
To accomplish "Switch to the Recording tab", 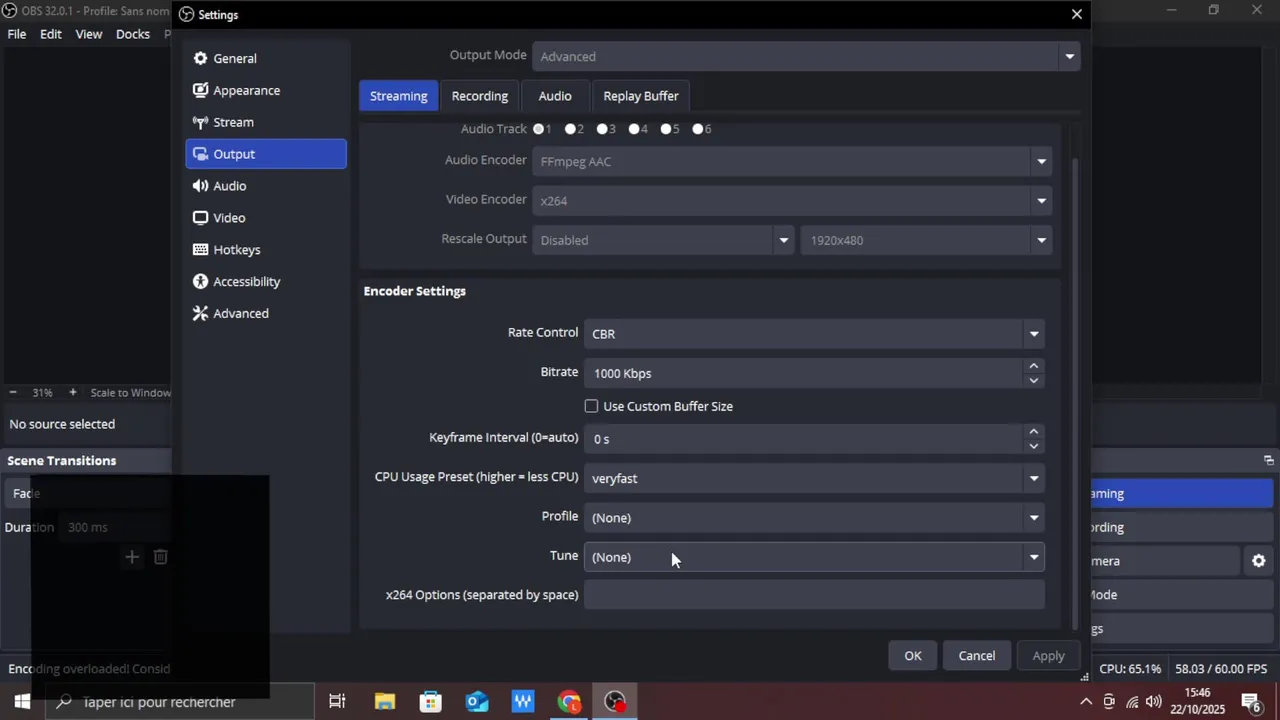I will click(x=480, y=96).
